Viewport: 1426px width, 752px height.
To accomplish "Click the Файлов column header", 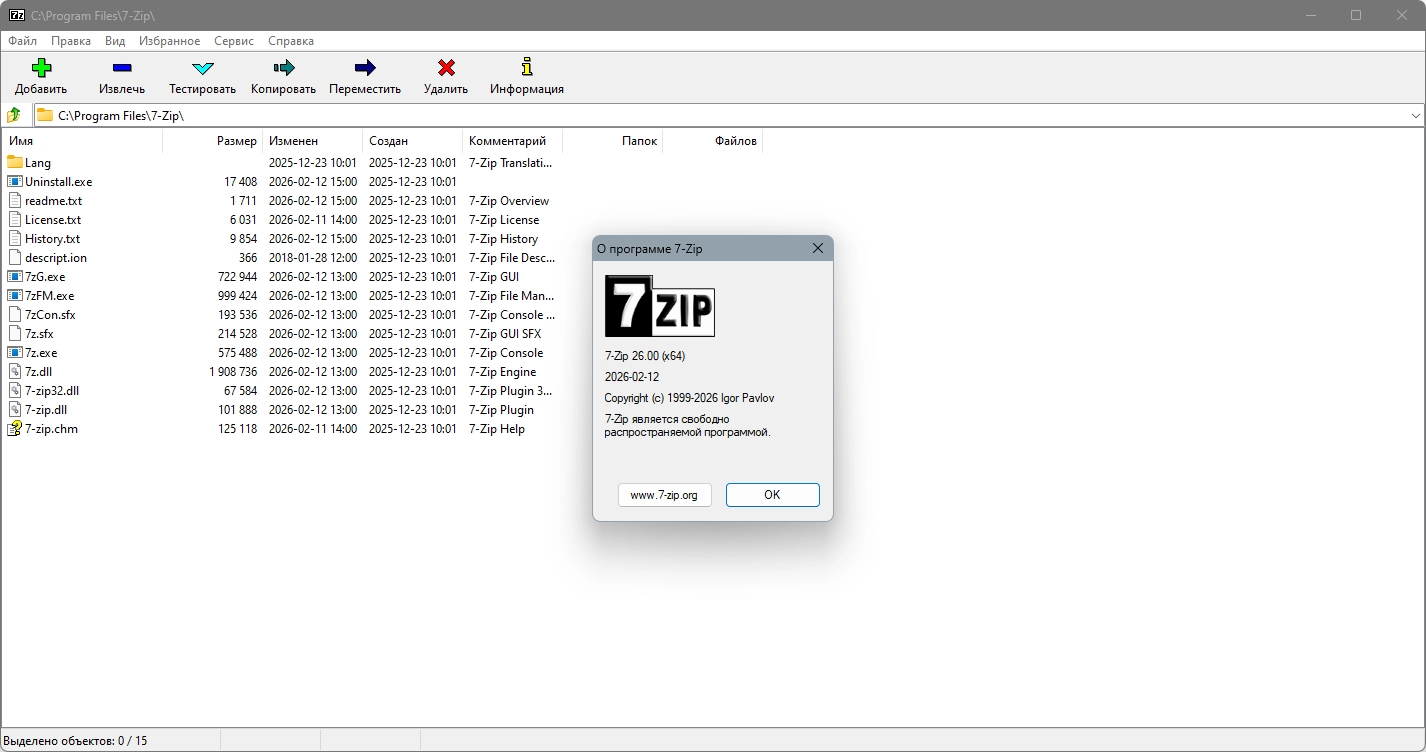I will (x=712, y=141).
